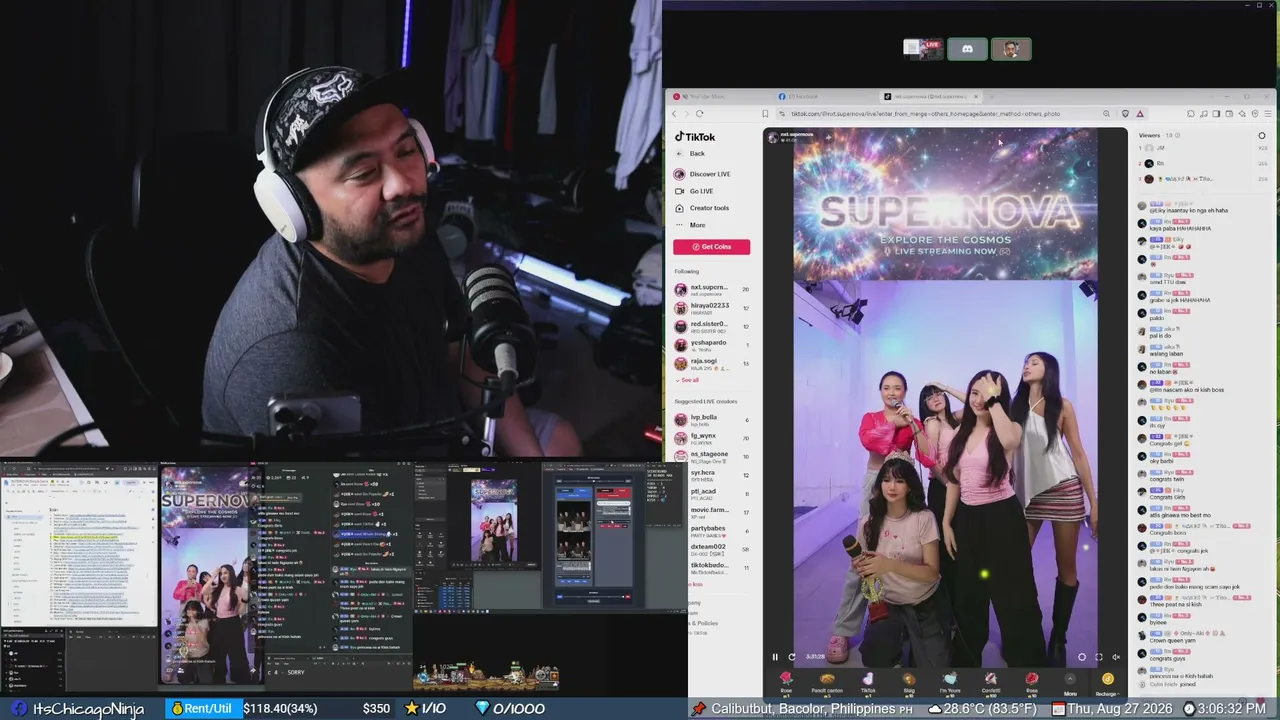Open top viewer JM in Viewers list

1203,148
